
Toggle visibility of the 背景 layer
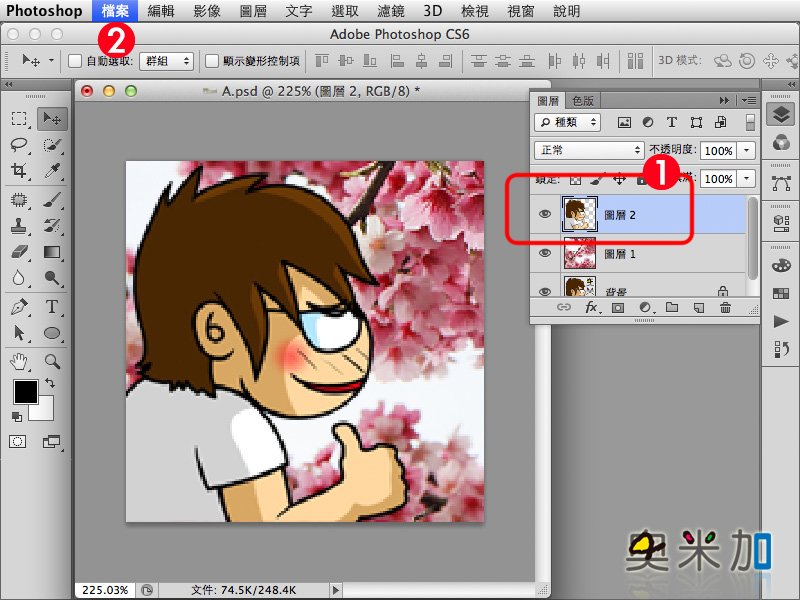[x=545, y=291]
